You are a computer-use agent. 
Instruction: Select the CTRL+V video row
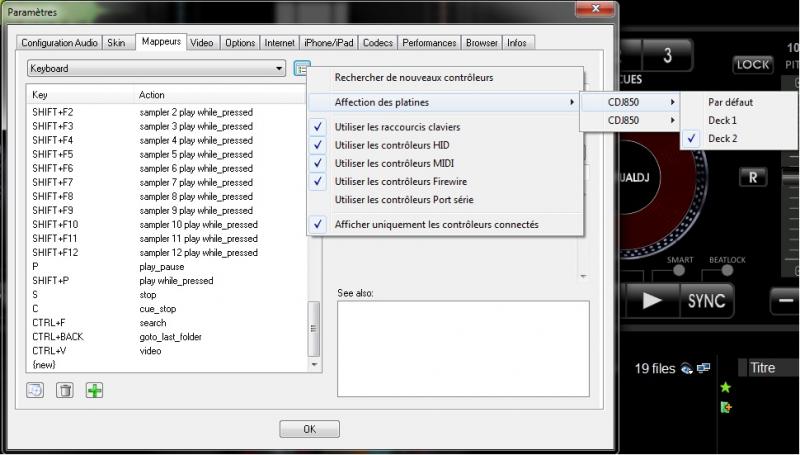(x=167, y=351)
